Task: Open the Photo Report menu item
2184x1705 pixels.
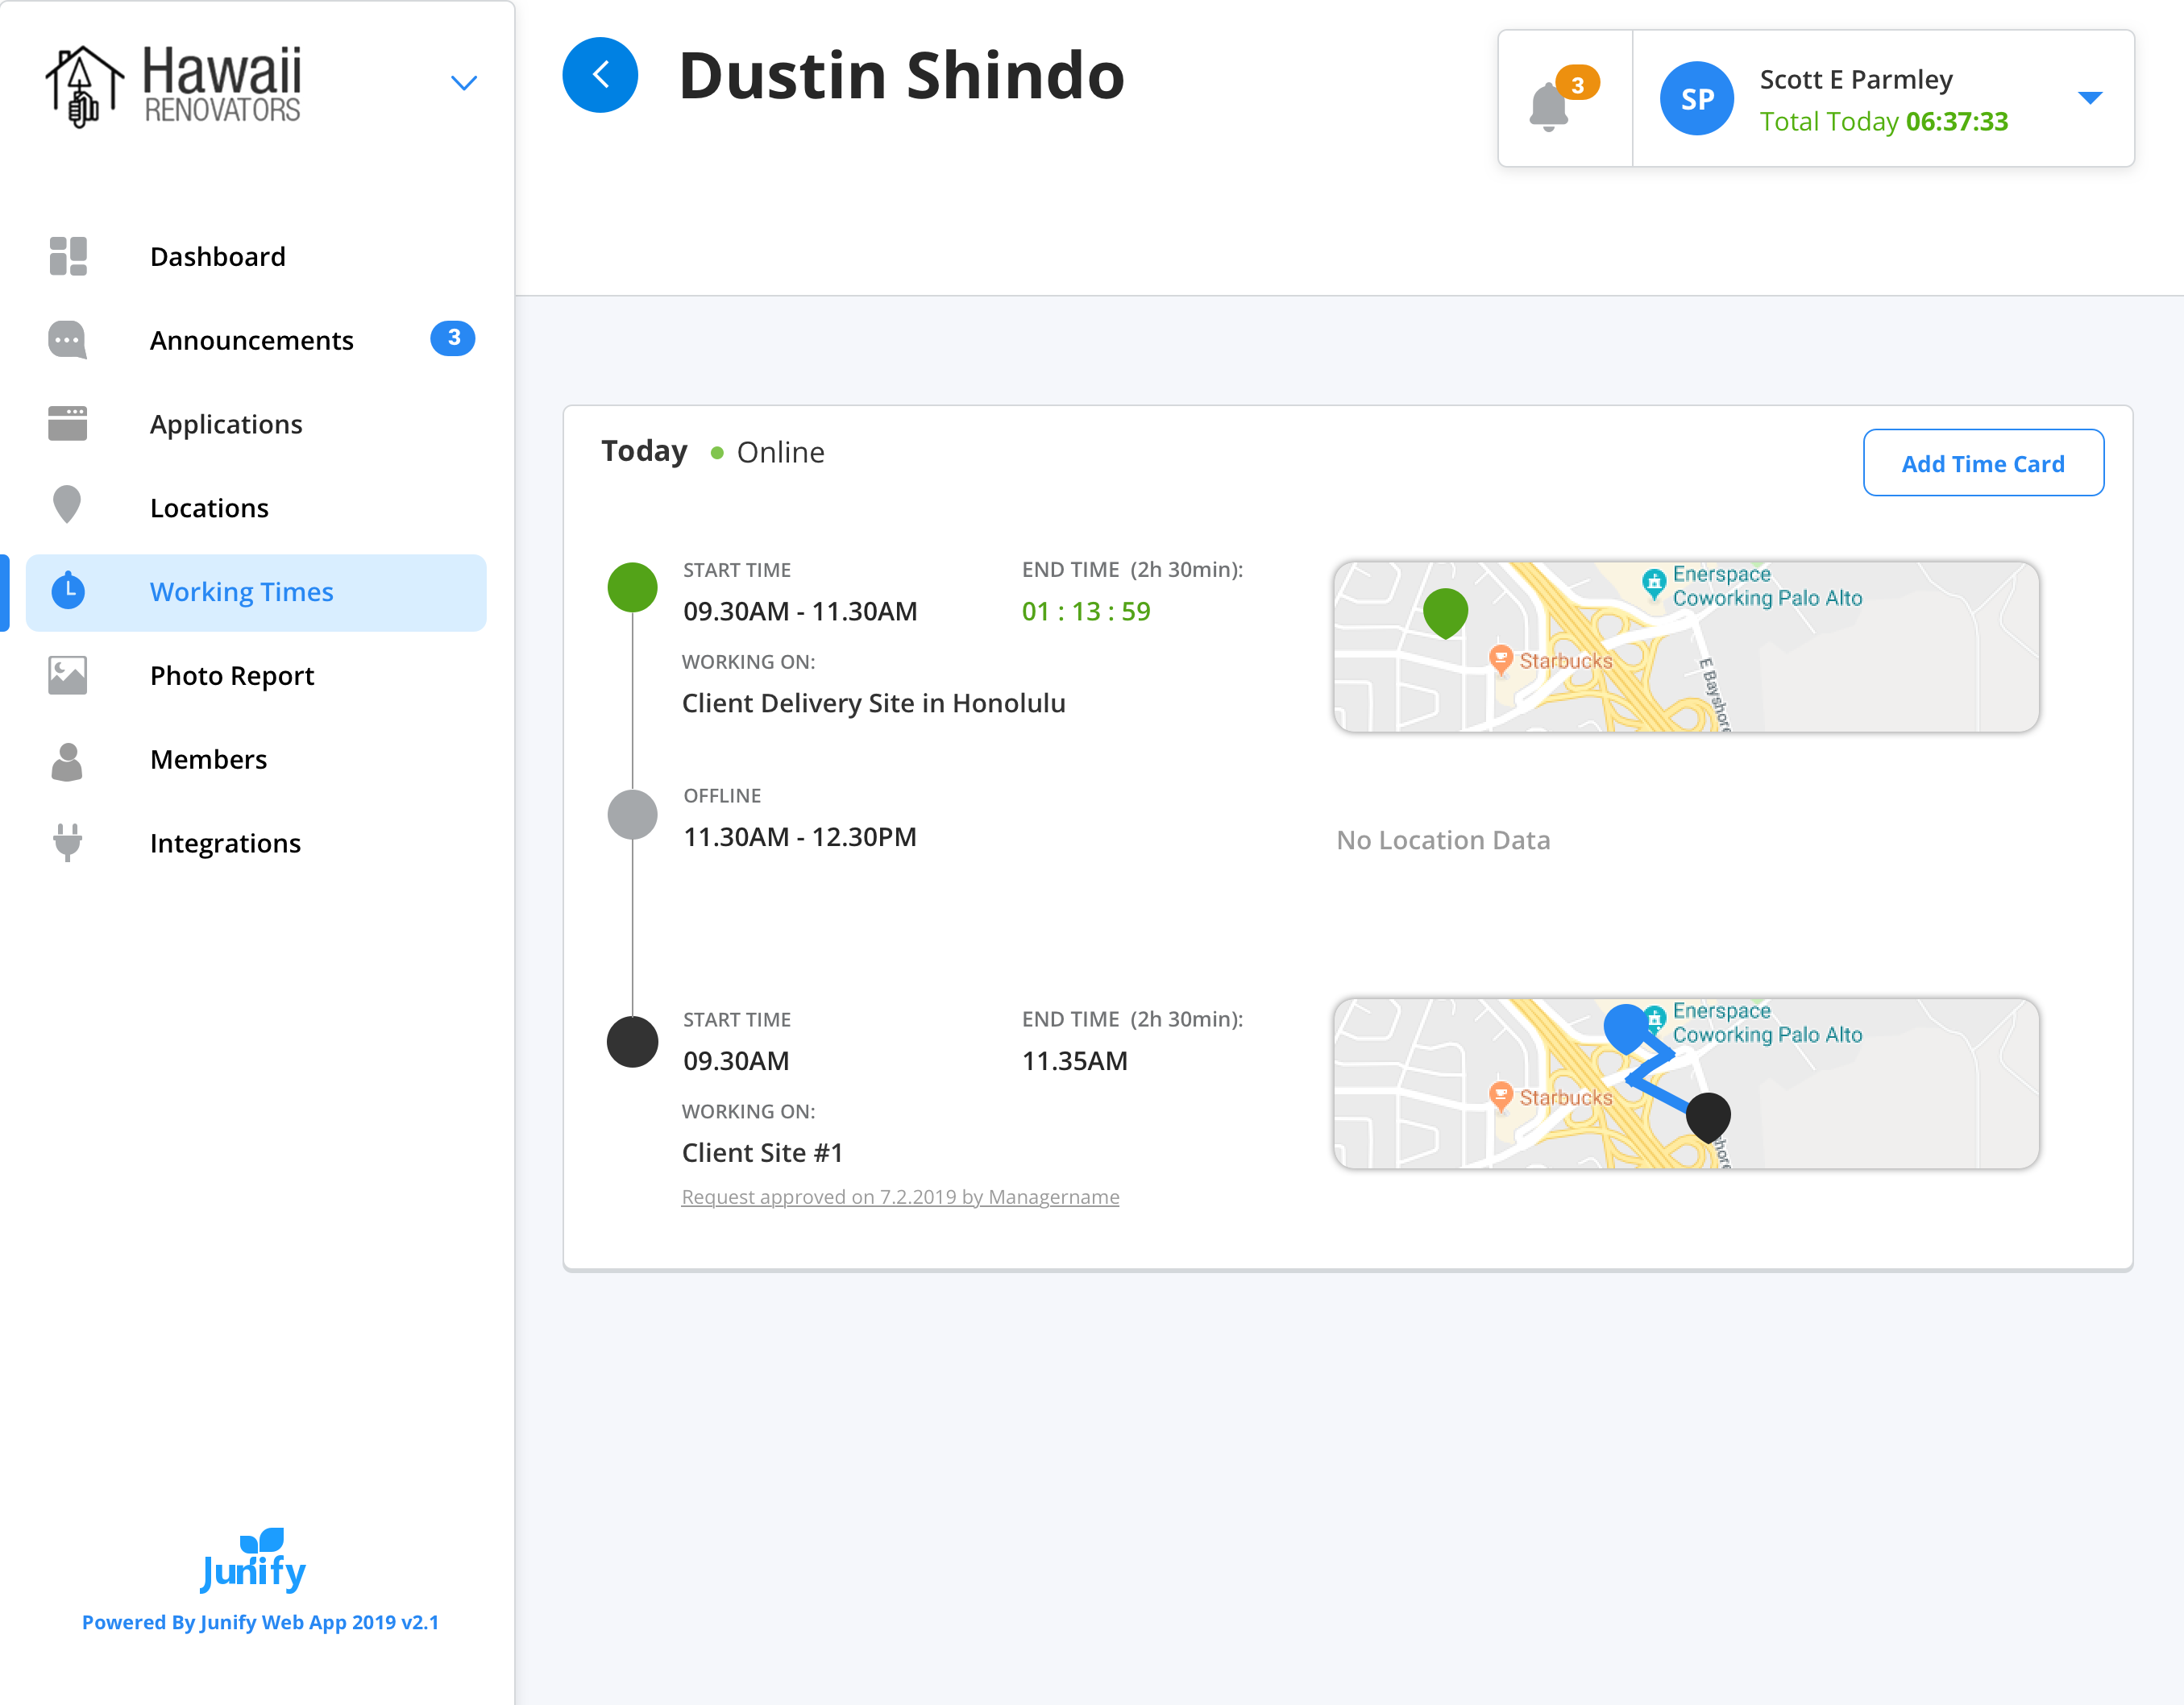Action: click(256, 676)
